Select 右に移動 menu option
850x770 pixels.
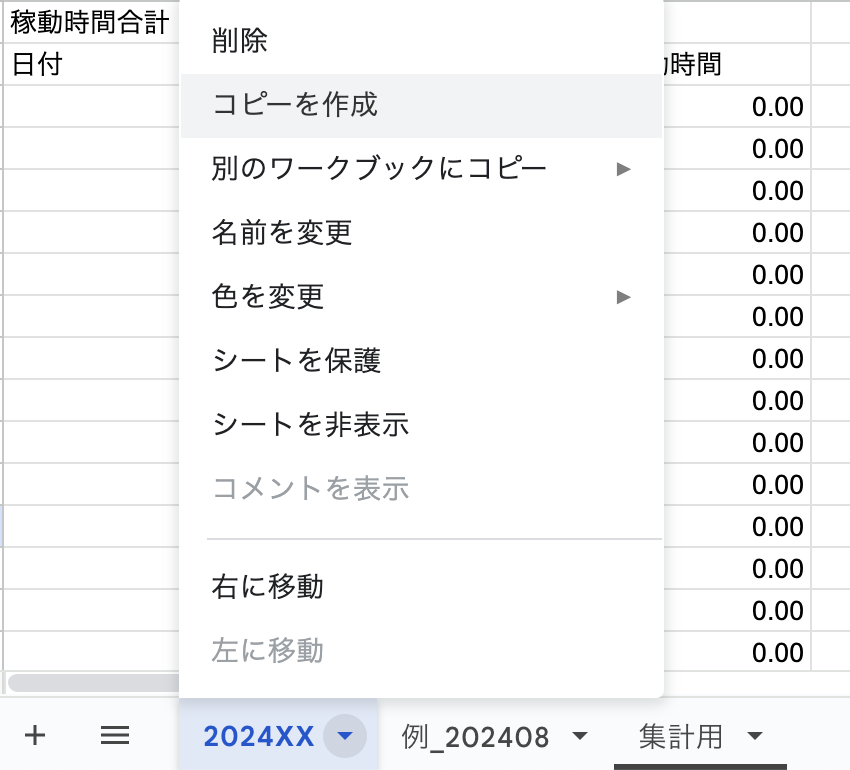tap(268, 586)
